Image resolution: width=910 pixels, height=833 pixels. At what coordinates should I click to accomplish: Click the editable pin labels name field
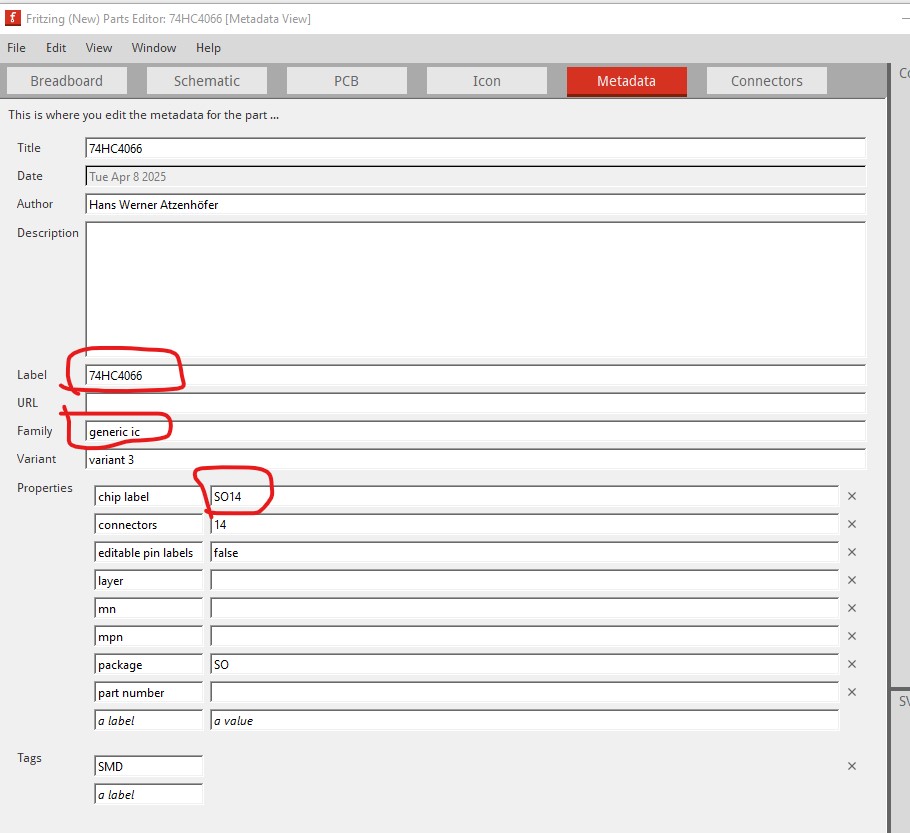tap(148, 552)
